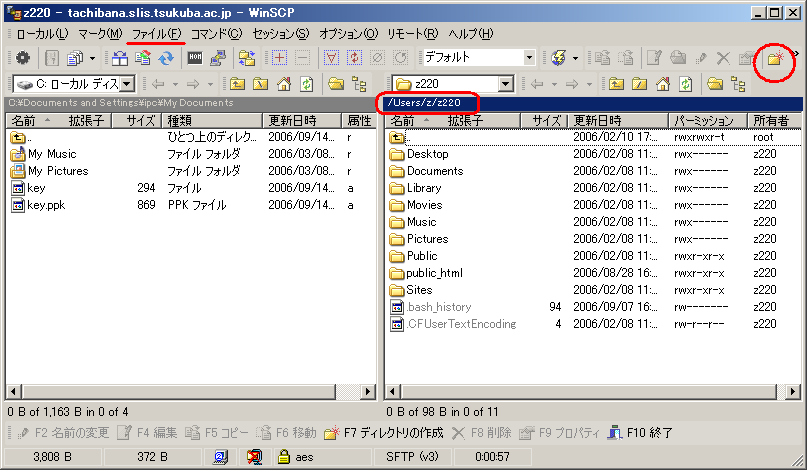Click local panel horizontal scrollbar left arrow
The image size is (807, 470).
click(x=13, y=392)
